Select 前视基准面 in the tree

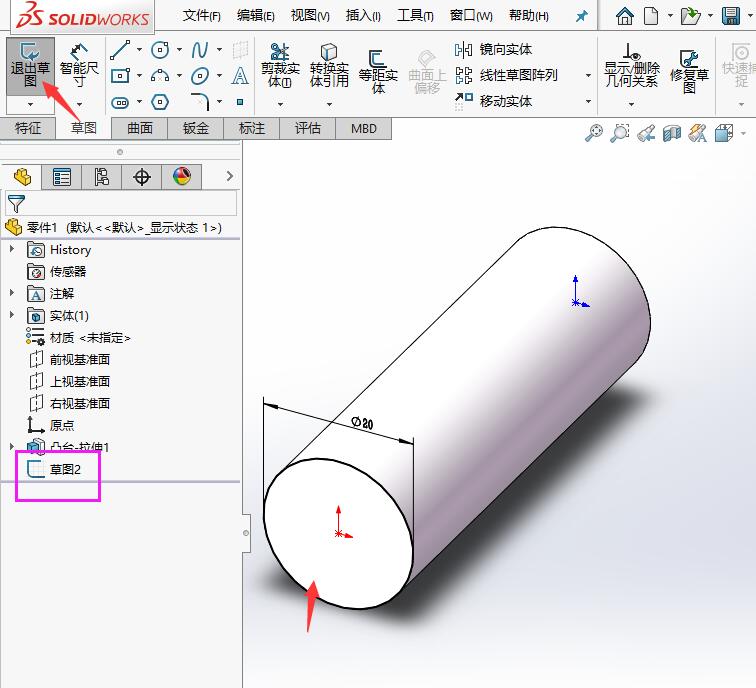pos(69,359)
